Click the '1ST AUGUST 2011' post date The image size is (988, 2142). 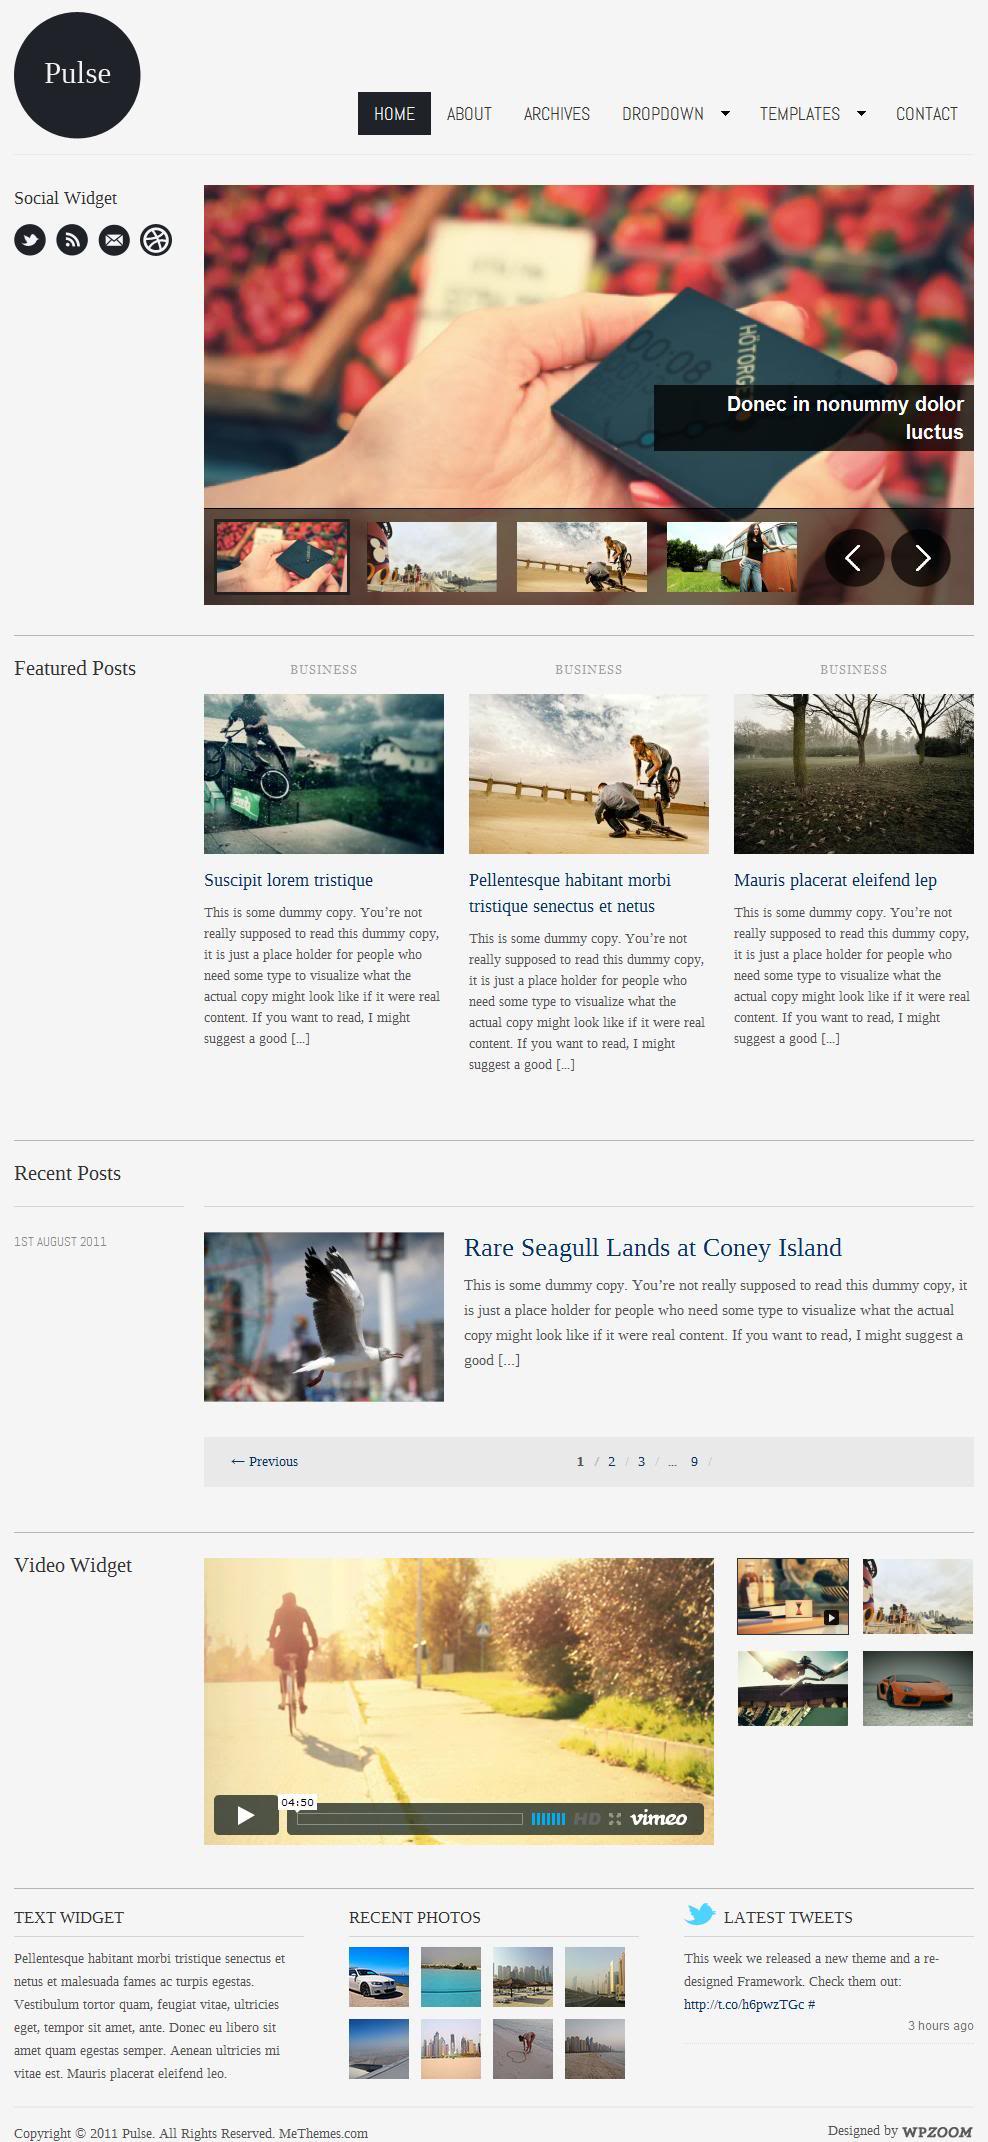(x=60, y=1241)
